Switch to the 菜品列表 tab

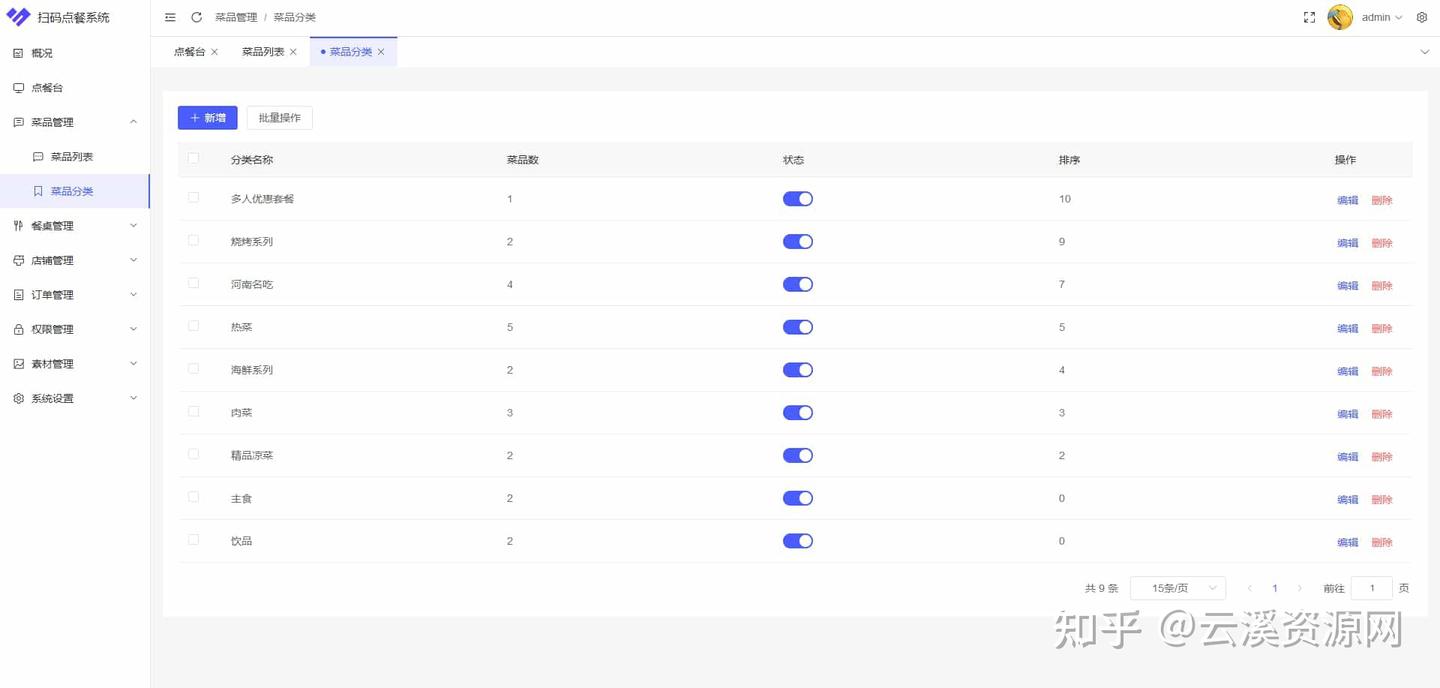263,52
